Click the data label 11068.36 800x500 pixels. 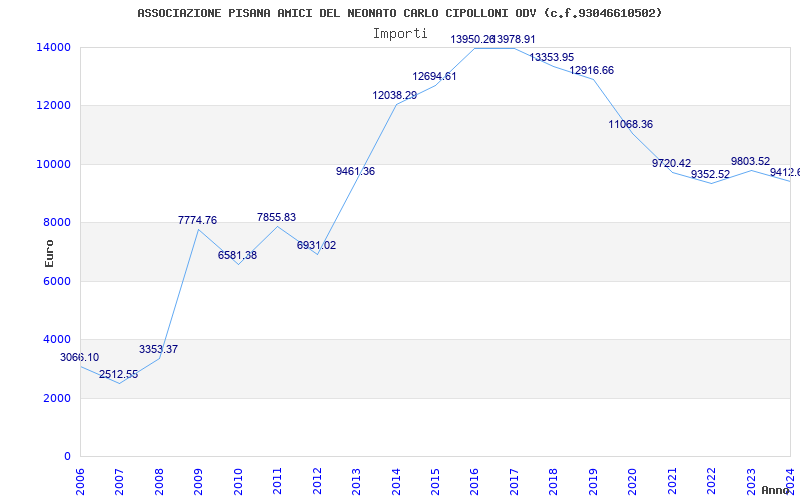[631, 124]
